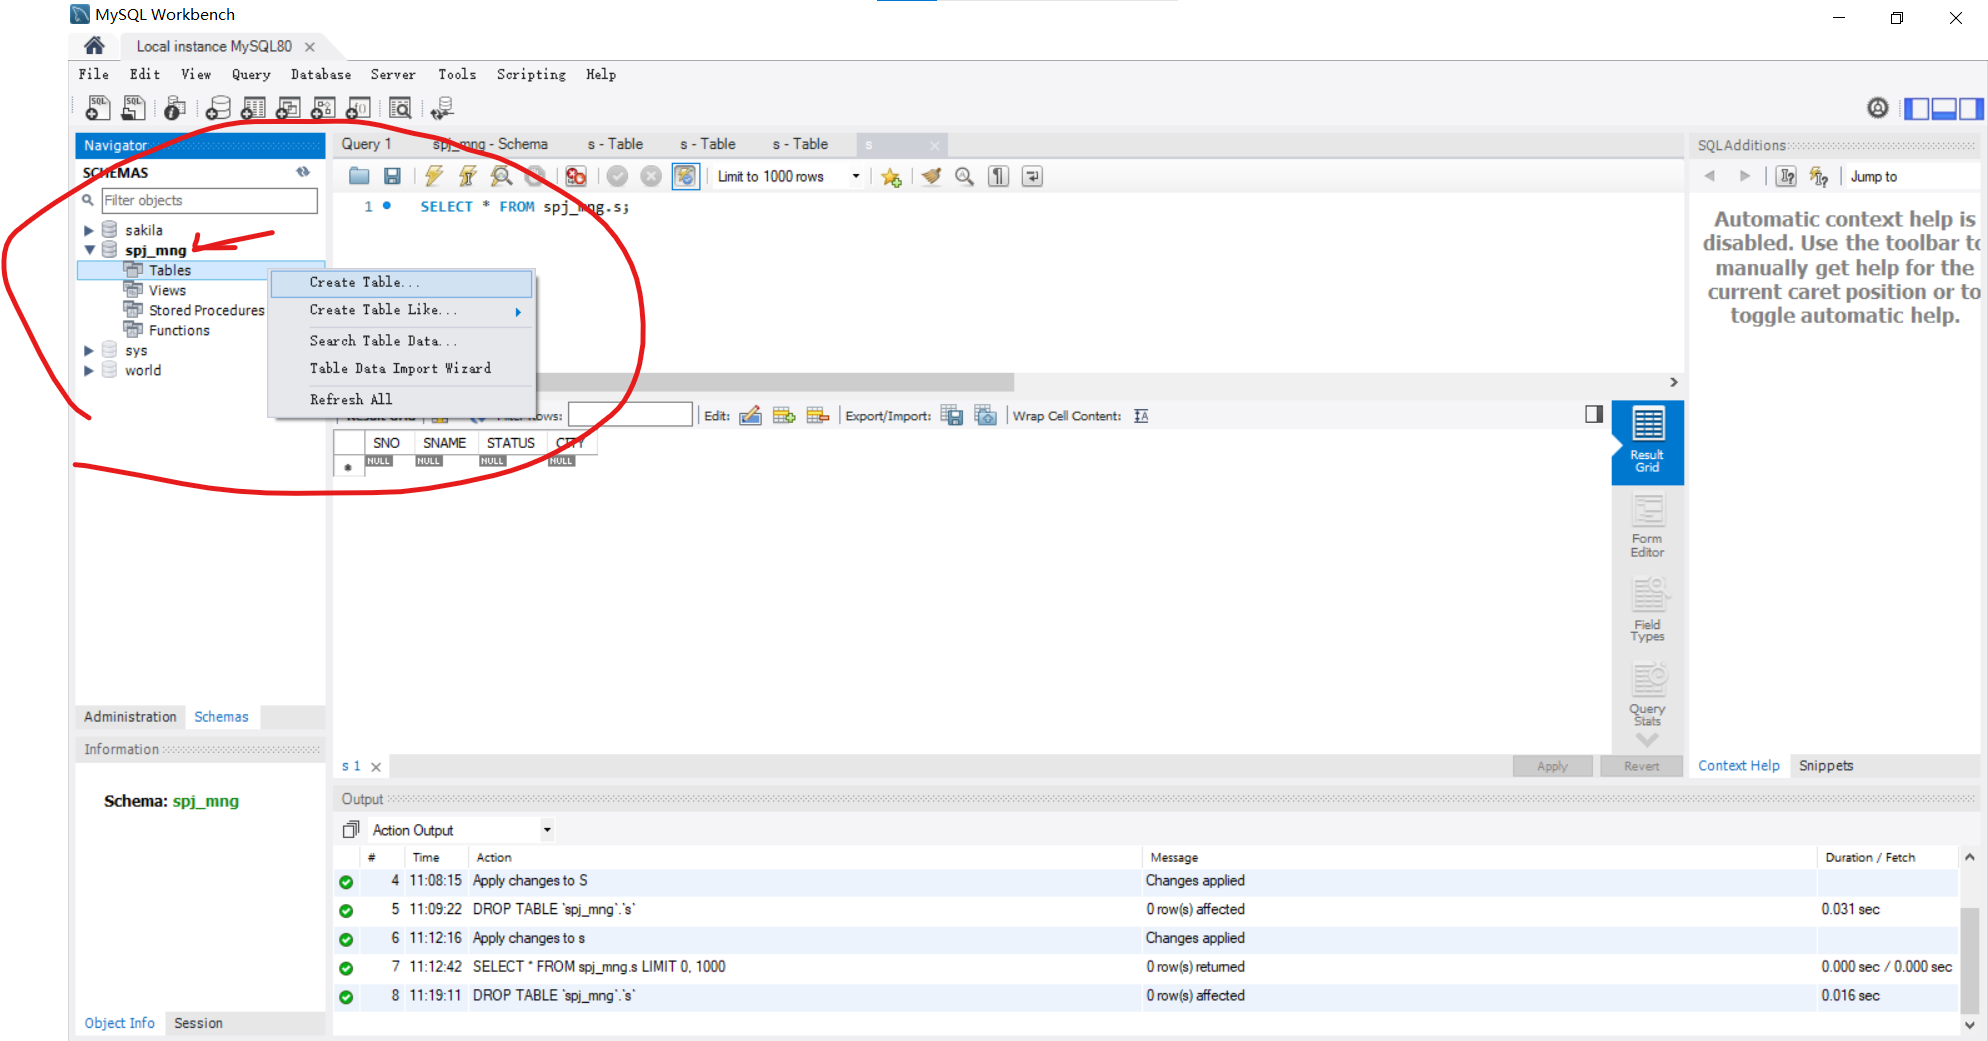
Task: Create a new SQL tab from main toolbar
Action: 98,108
